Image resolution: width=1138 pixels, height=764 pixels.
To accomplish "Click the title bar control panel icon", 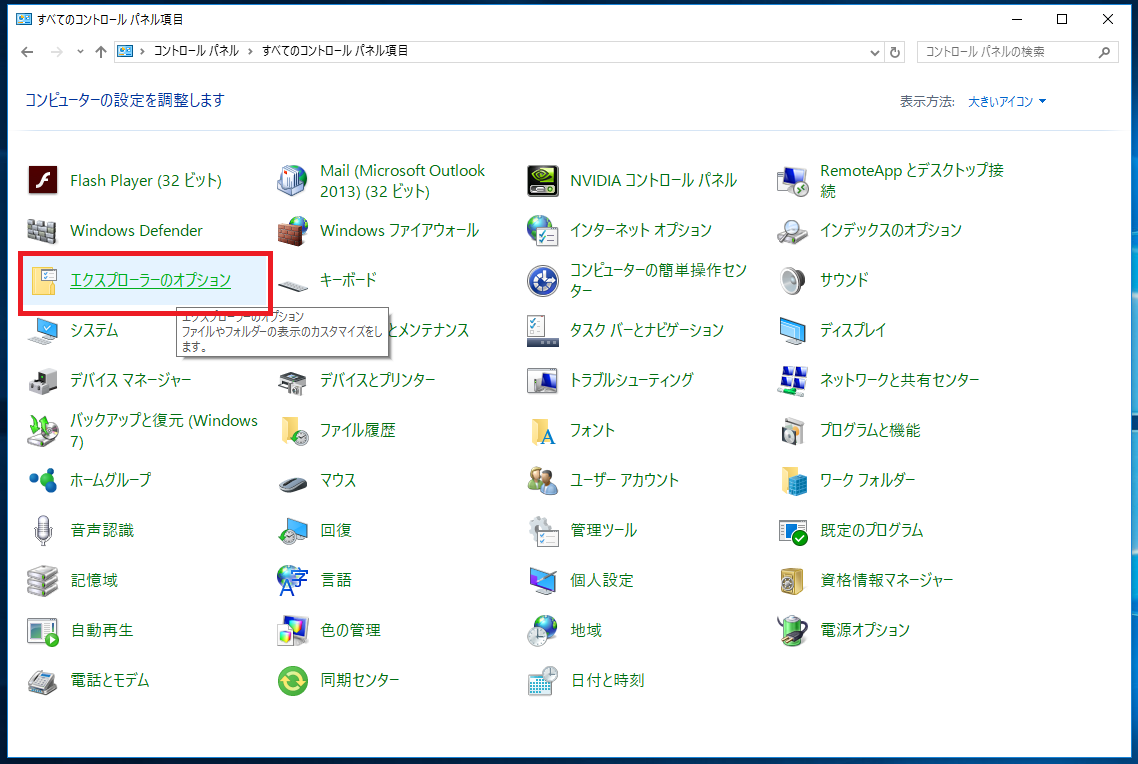I will point(24,20).
